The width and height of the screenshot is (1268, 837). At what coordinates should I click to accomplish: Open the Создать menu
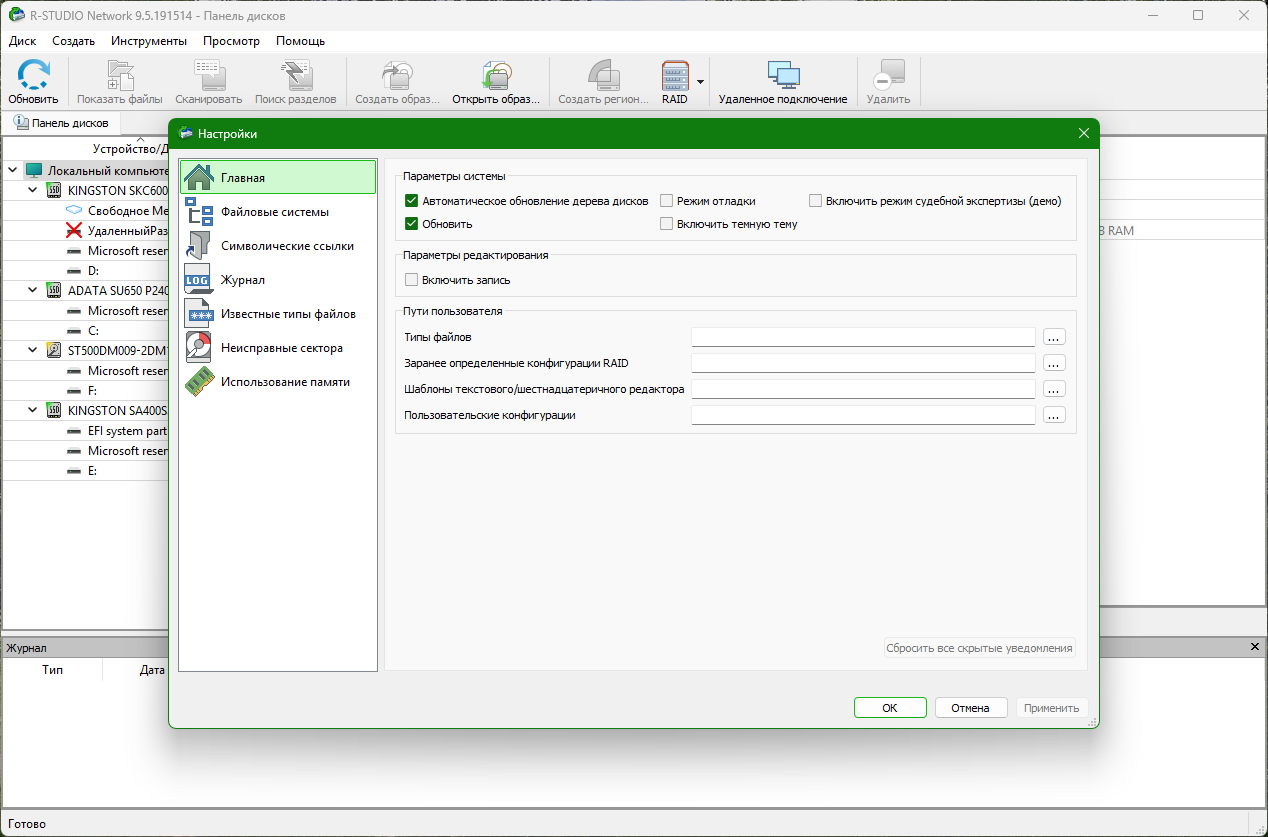73,41
